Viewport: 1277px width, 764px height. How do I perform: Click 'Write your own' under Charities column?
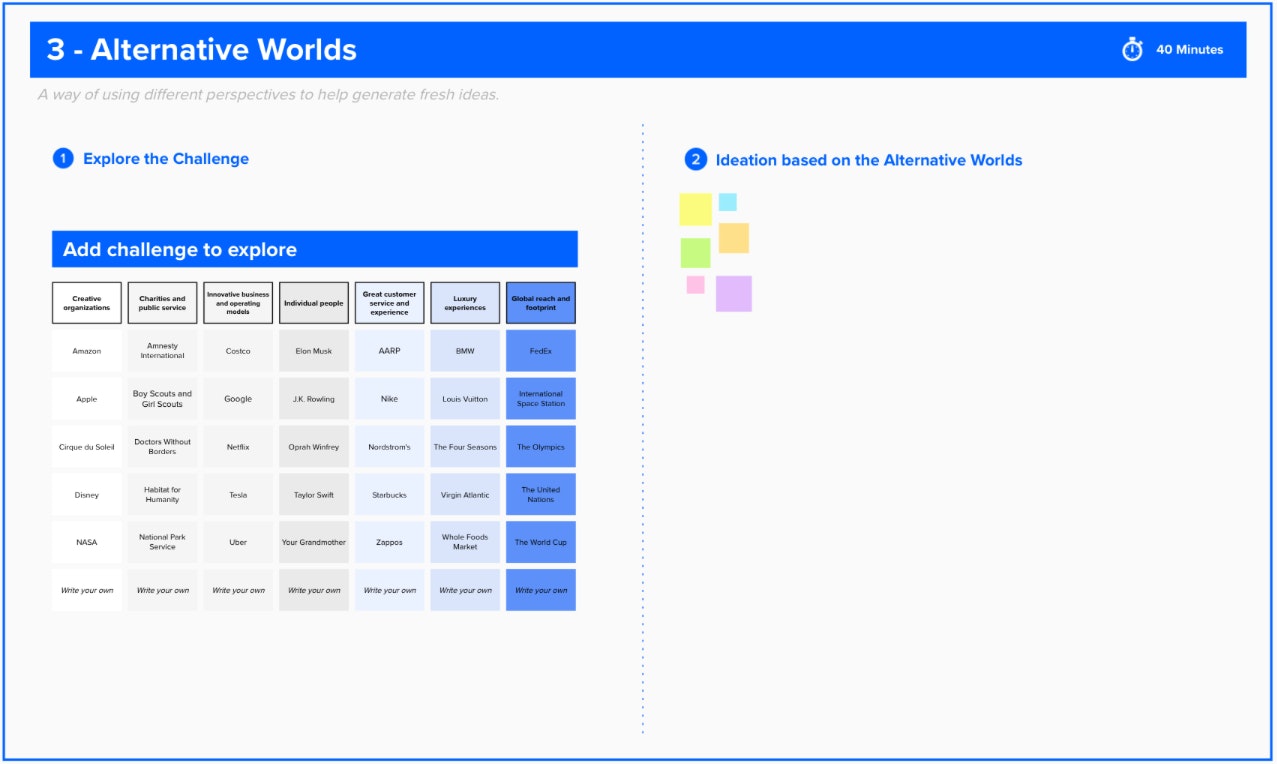pyautogui.click(x=162, y=590)
